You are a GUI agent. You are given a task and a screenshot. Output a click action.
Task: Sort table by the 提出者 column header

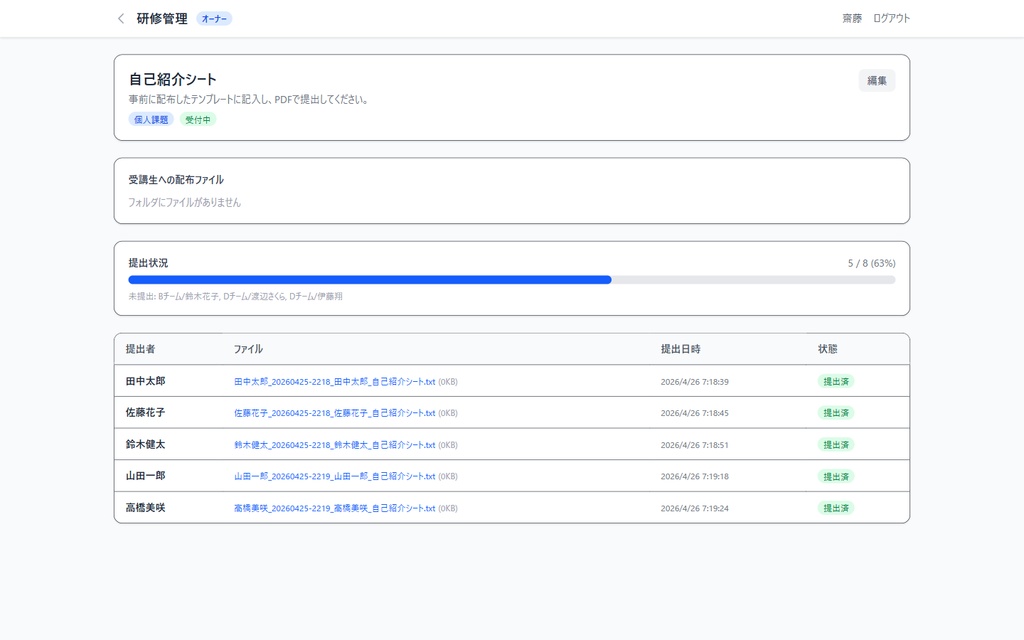click(141, 349)
